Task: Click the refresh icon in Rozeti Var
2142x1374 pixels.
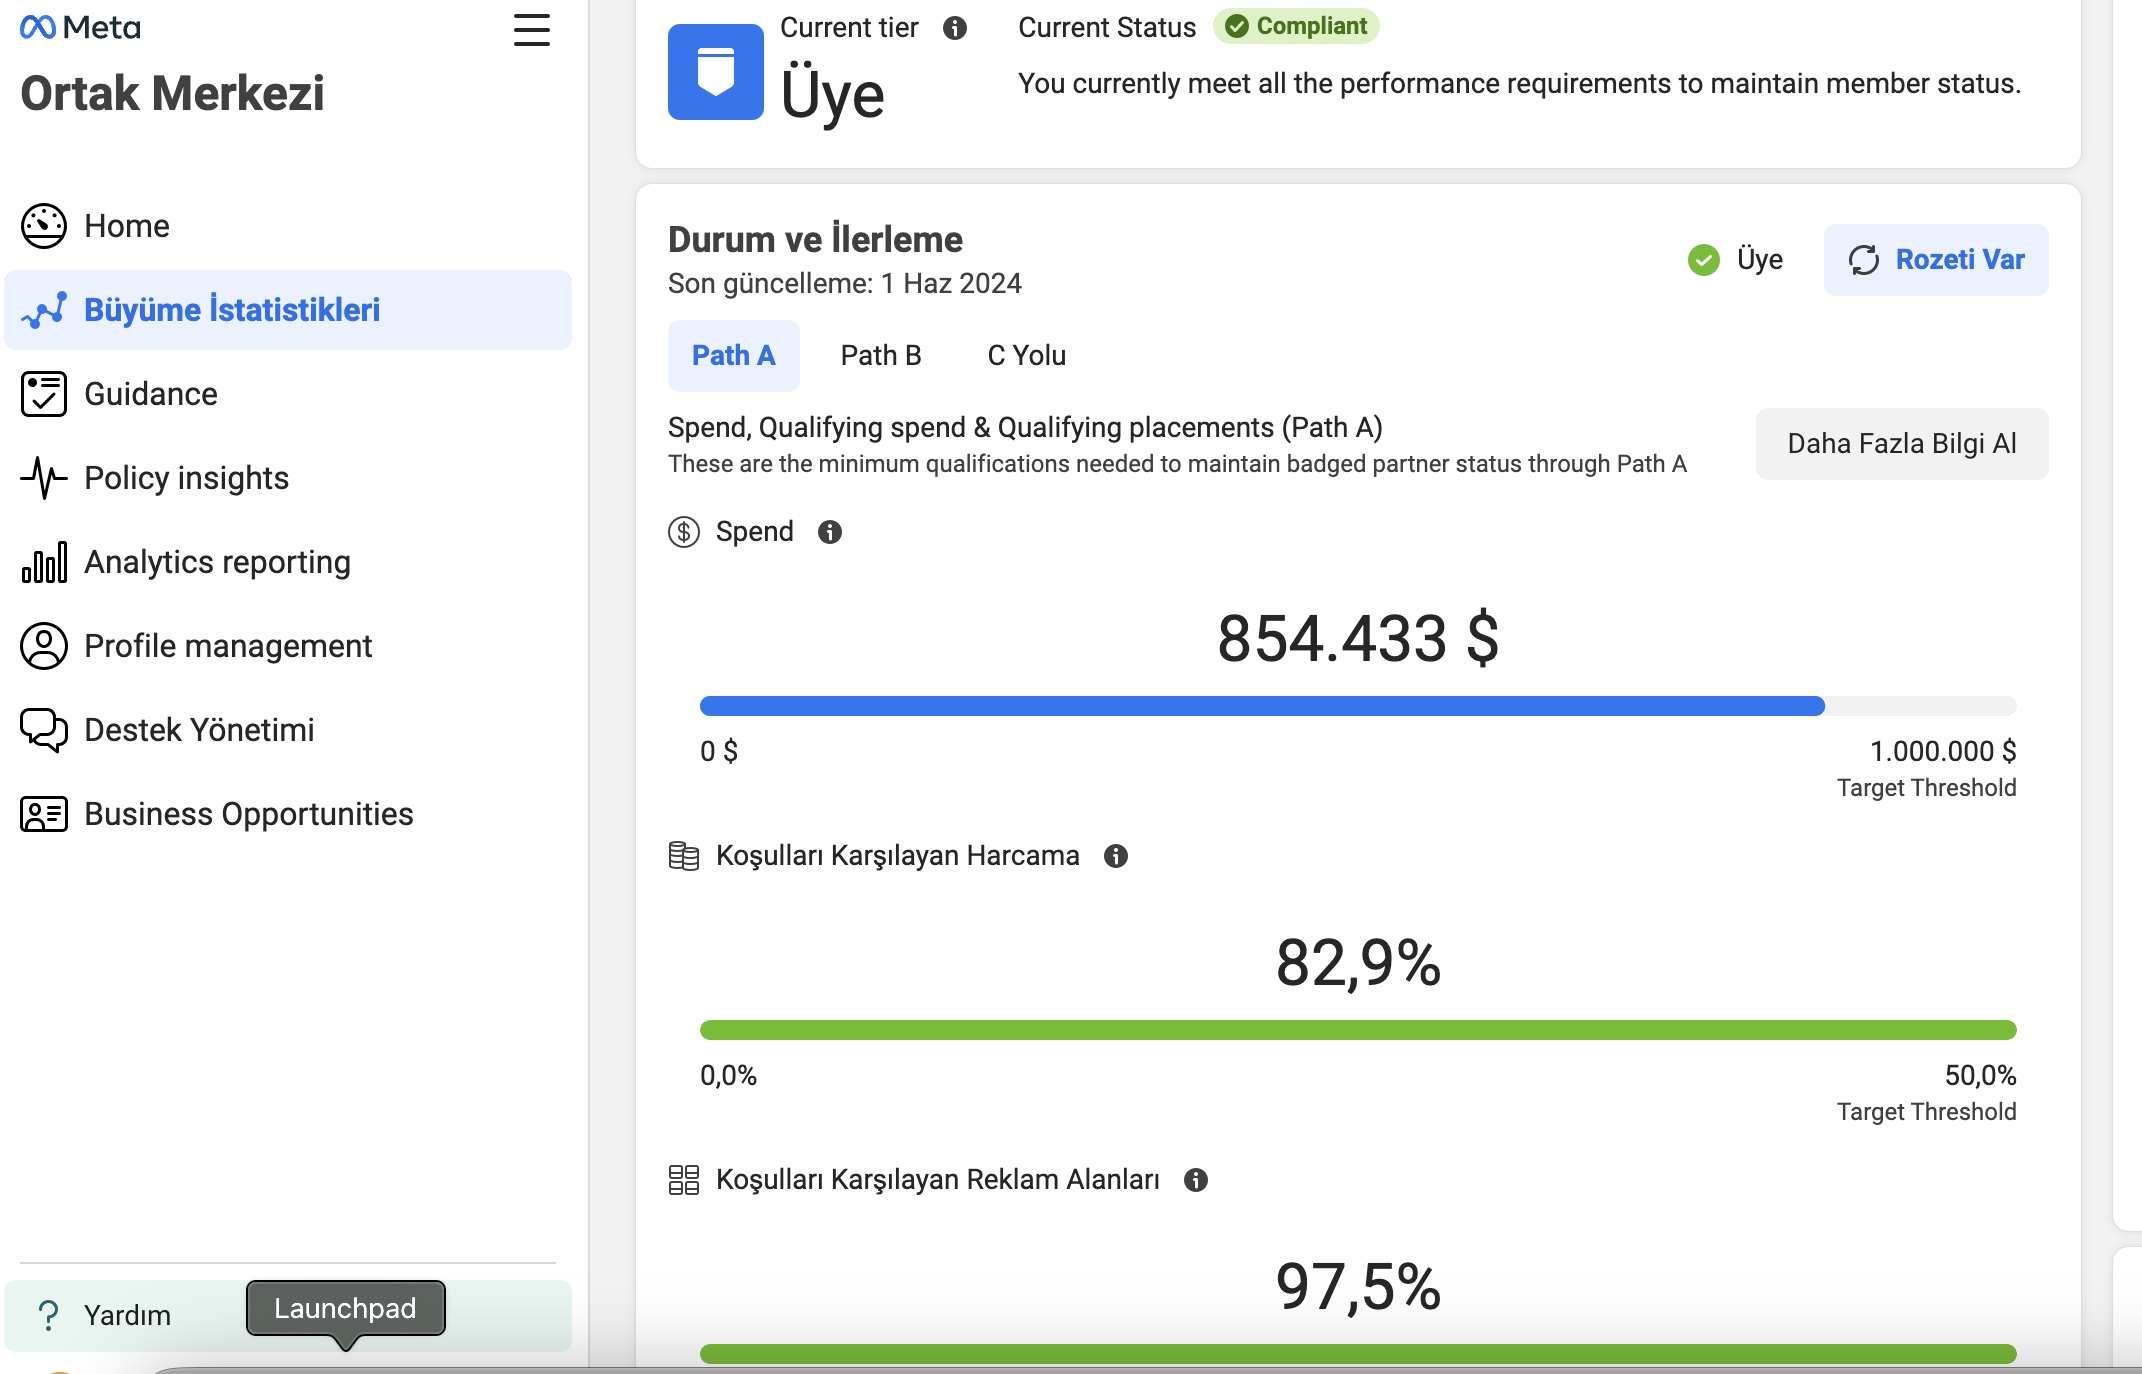Action: 1864,260
